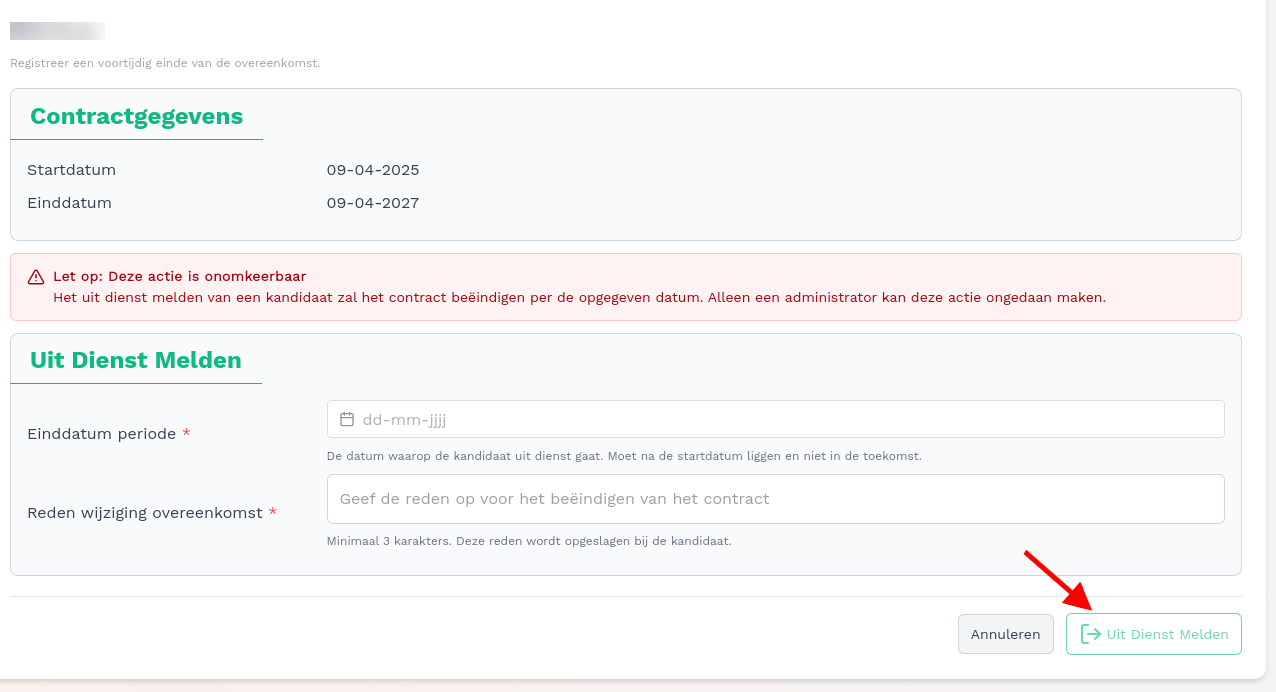Click the warning triangle icon in alert

tap(36, 277)
